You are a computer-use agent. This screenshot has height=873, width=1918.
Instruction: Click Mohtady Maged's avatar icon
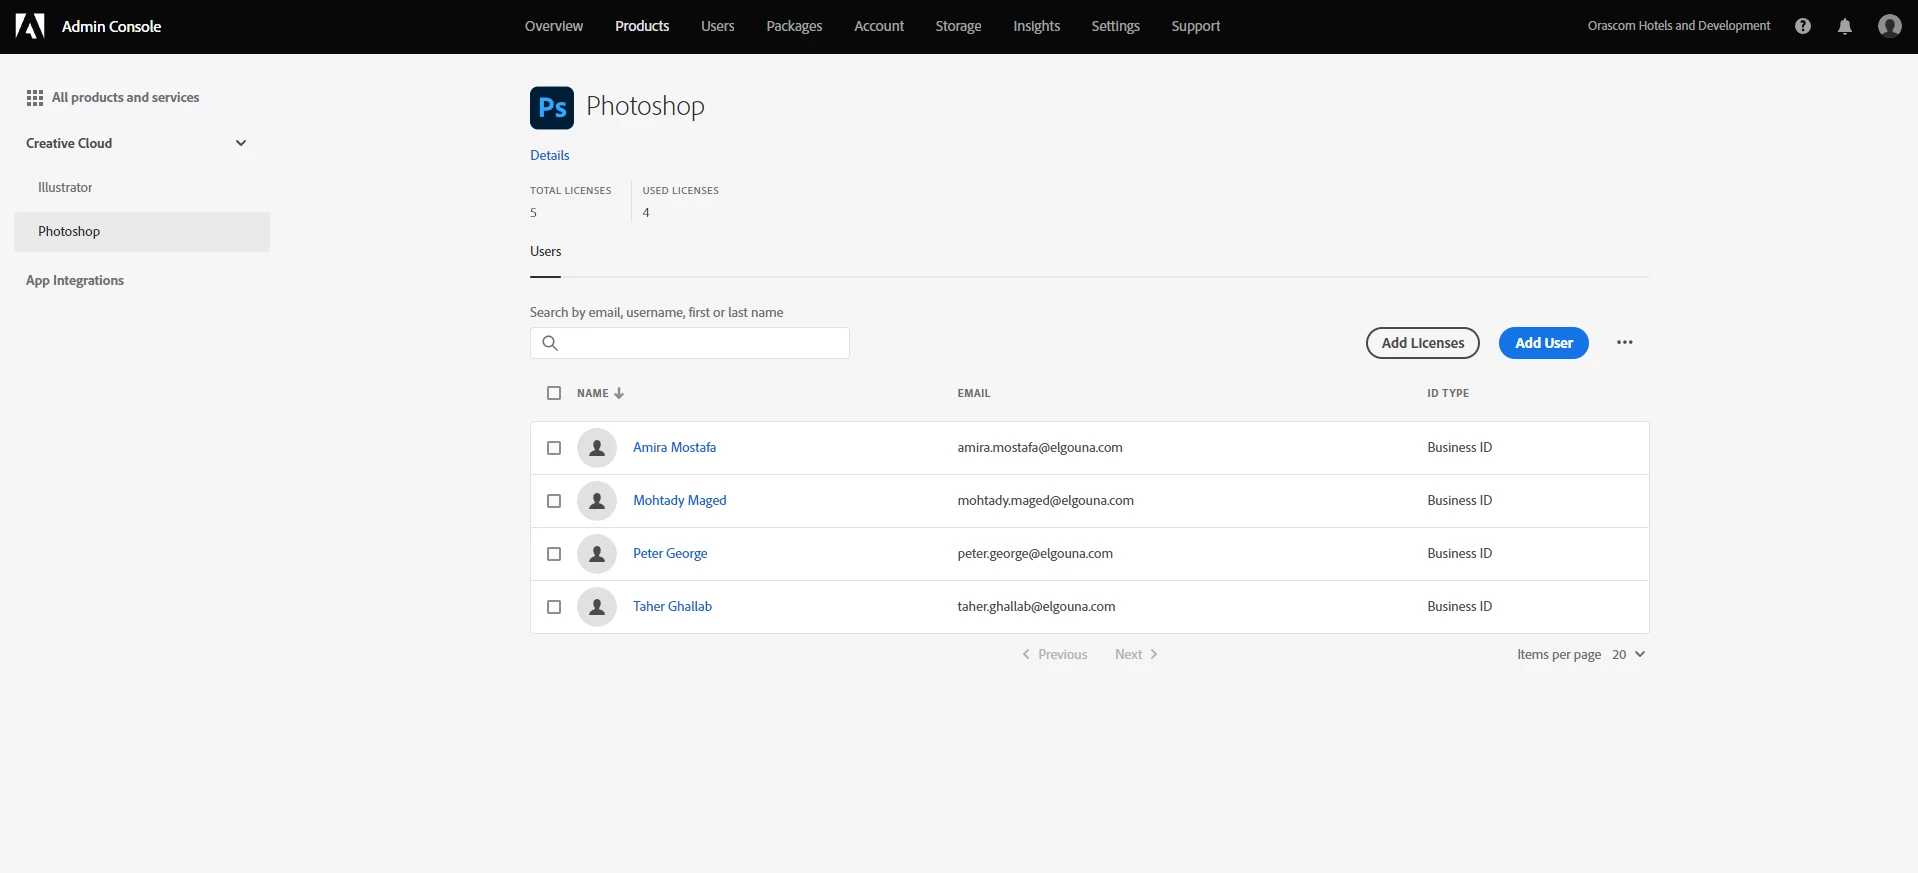(x=597, y=501)
